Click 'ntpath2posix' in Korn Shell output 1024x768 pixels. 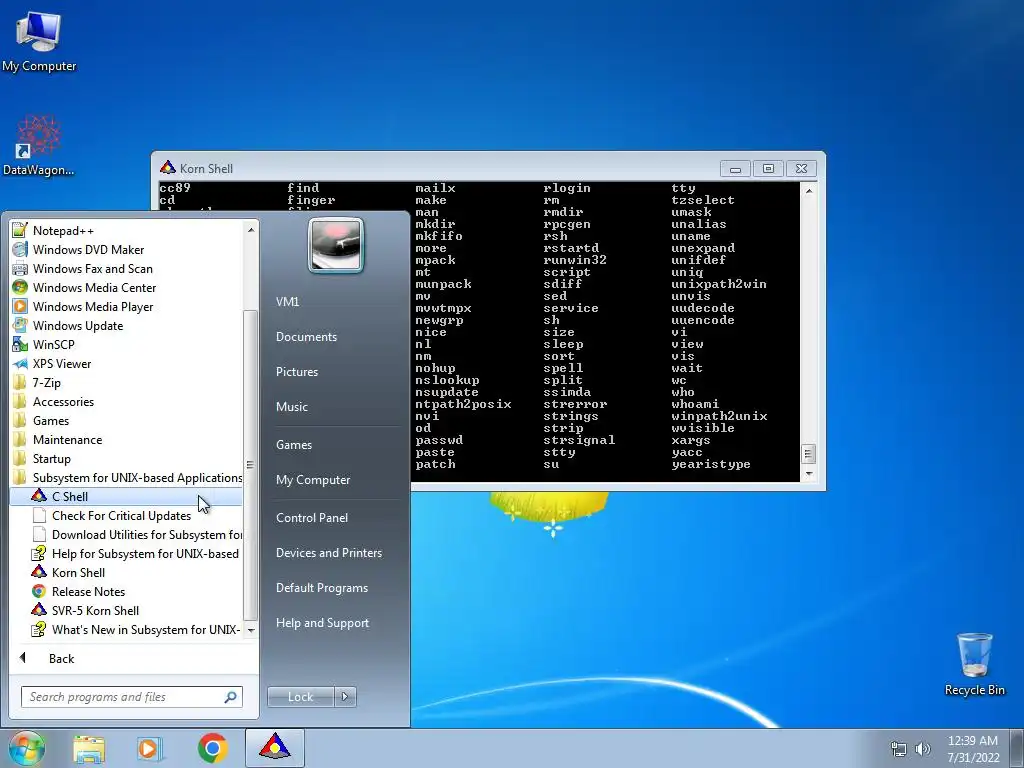pos(463,404)
